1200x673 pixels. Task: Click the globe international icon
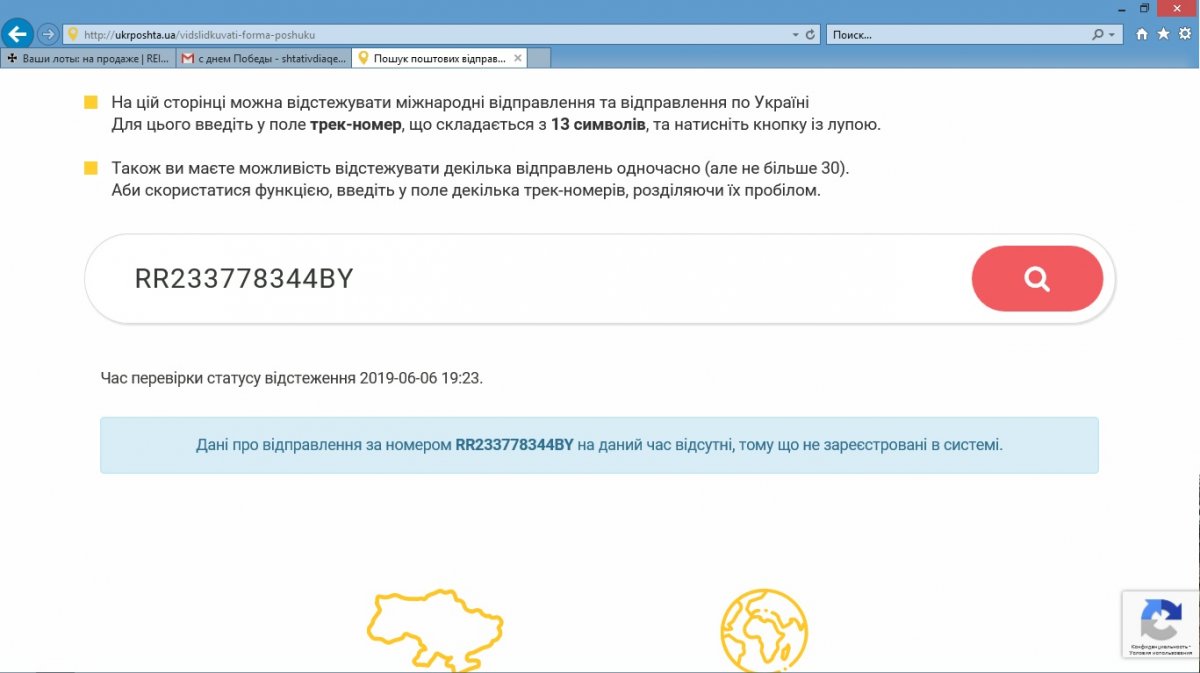pyautogui.click(x=764, y=631)
